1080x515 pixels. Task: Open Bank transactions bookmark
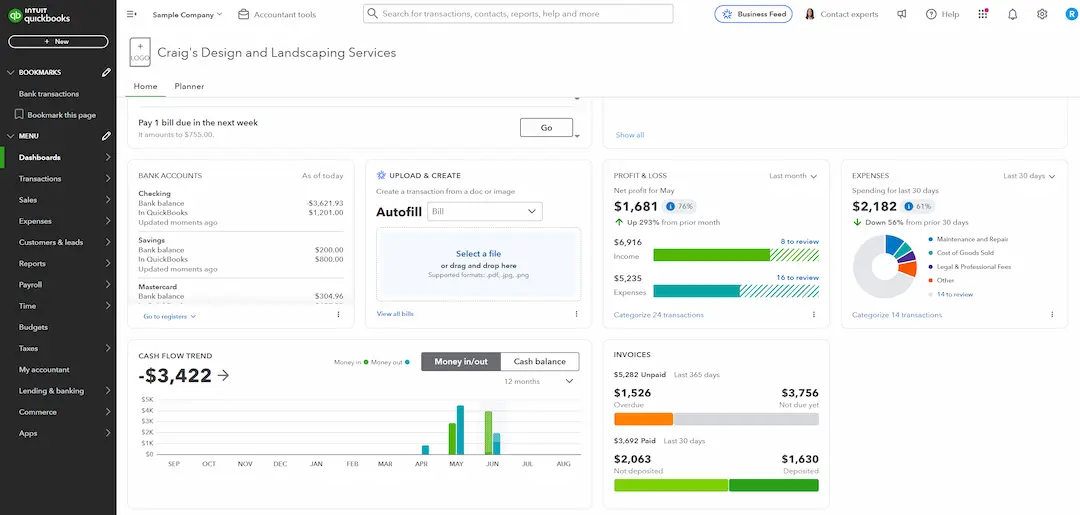49,94
